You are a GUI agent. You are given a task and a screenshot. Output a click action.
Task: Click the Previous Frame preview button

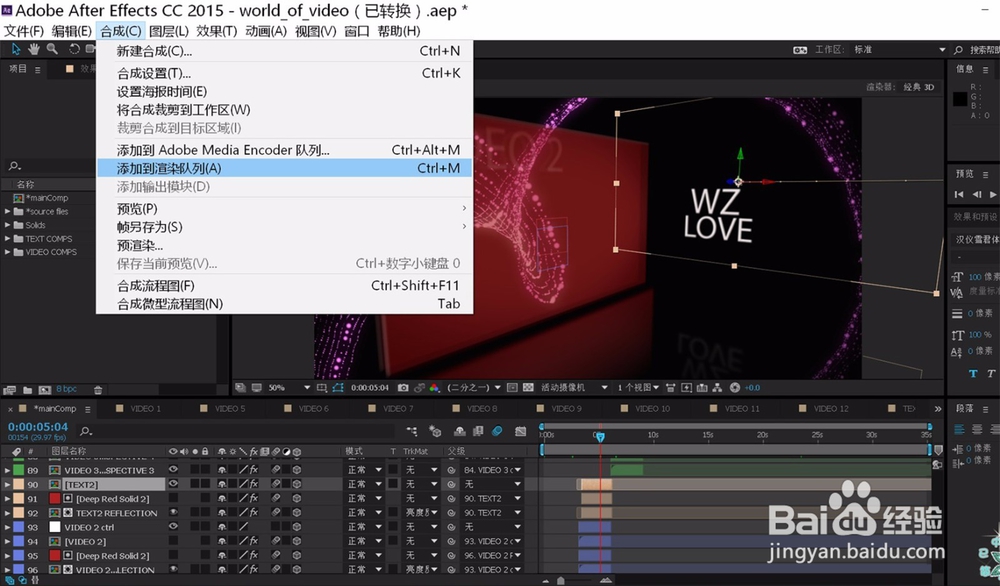pos(977,194)
